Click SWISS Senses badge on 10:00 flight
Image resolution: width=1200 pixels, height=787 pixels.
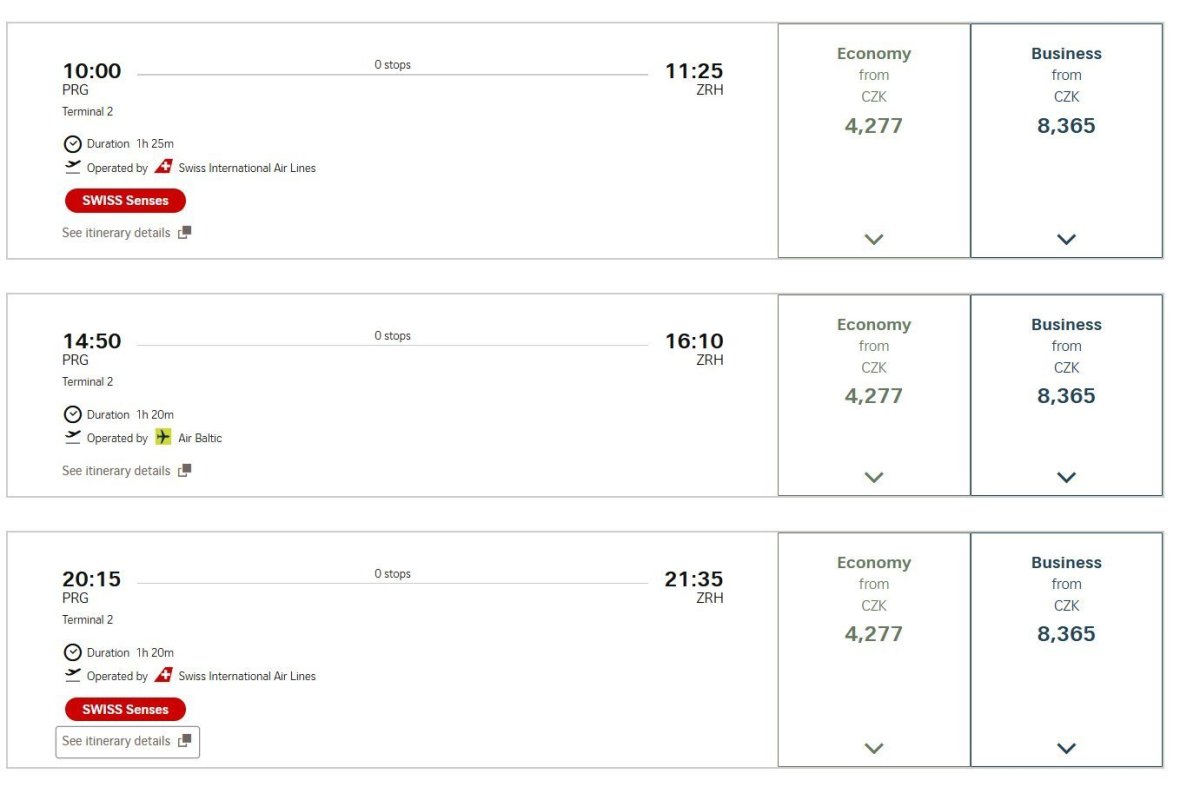click(x=125, y=201)
